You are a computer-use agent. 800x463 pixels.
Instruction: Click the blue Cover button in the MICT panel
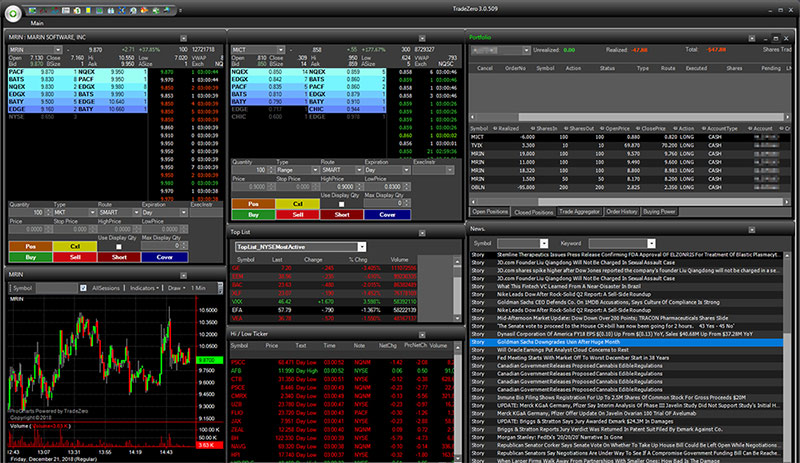(387, 215)
